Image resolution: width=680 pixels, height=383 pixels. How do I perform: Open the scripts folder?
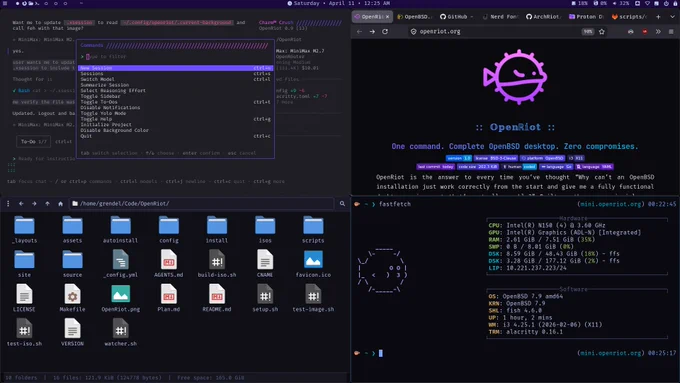pyautogui.click(x=313, y=230)
